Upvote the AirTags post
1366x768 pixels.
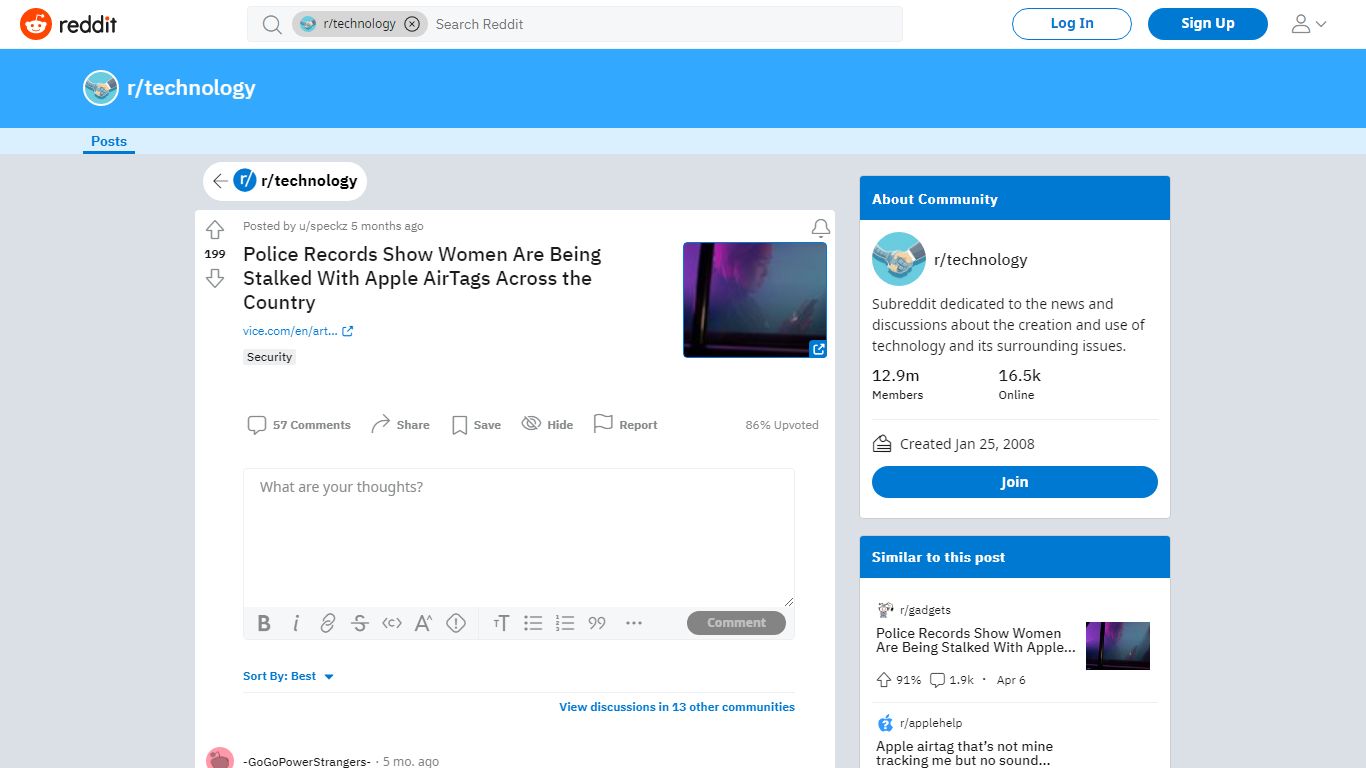tap(215, 230)
